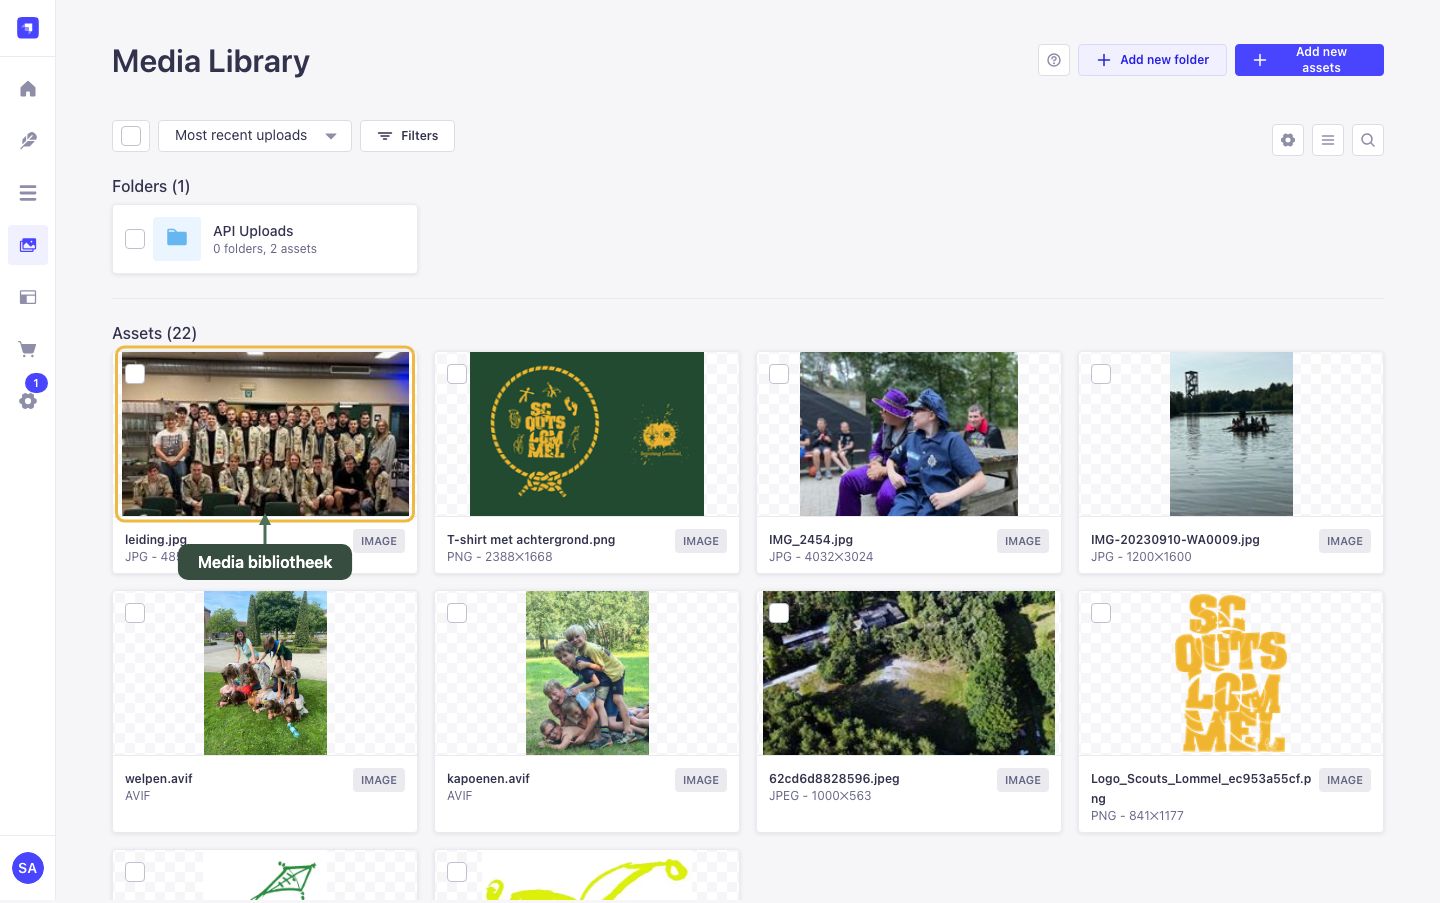
Task: Click IMAGE badge on welpen.avif card
Action: pyautogui.click(x=379, y=780)
